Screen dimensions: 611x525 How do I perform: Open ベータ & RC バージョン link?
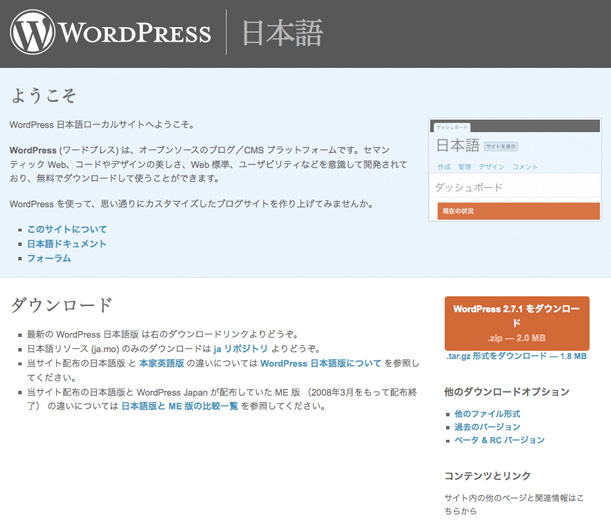coord(499,440)
